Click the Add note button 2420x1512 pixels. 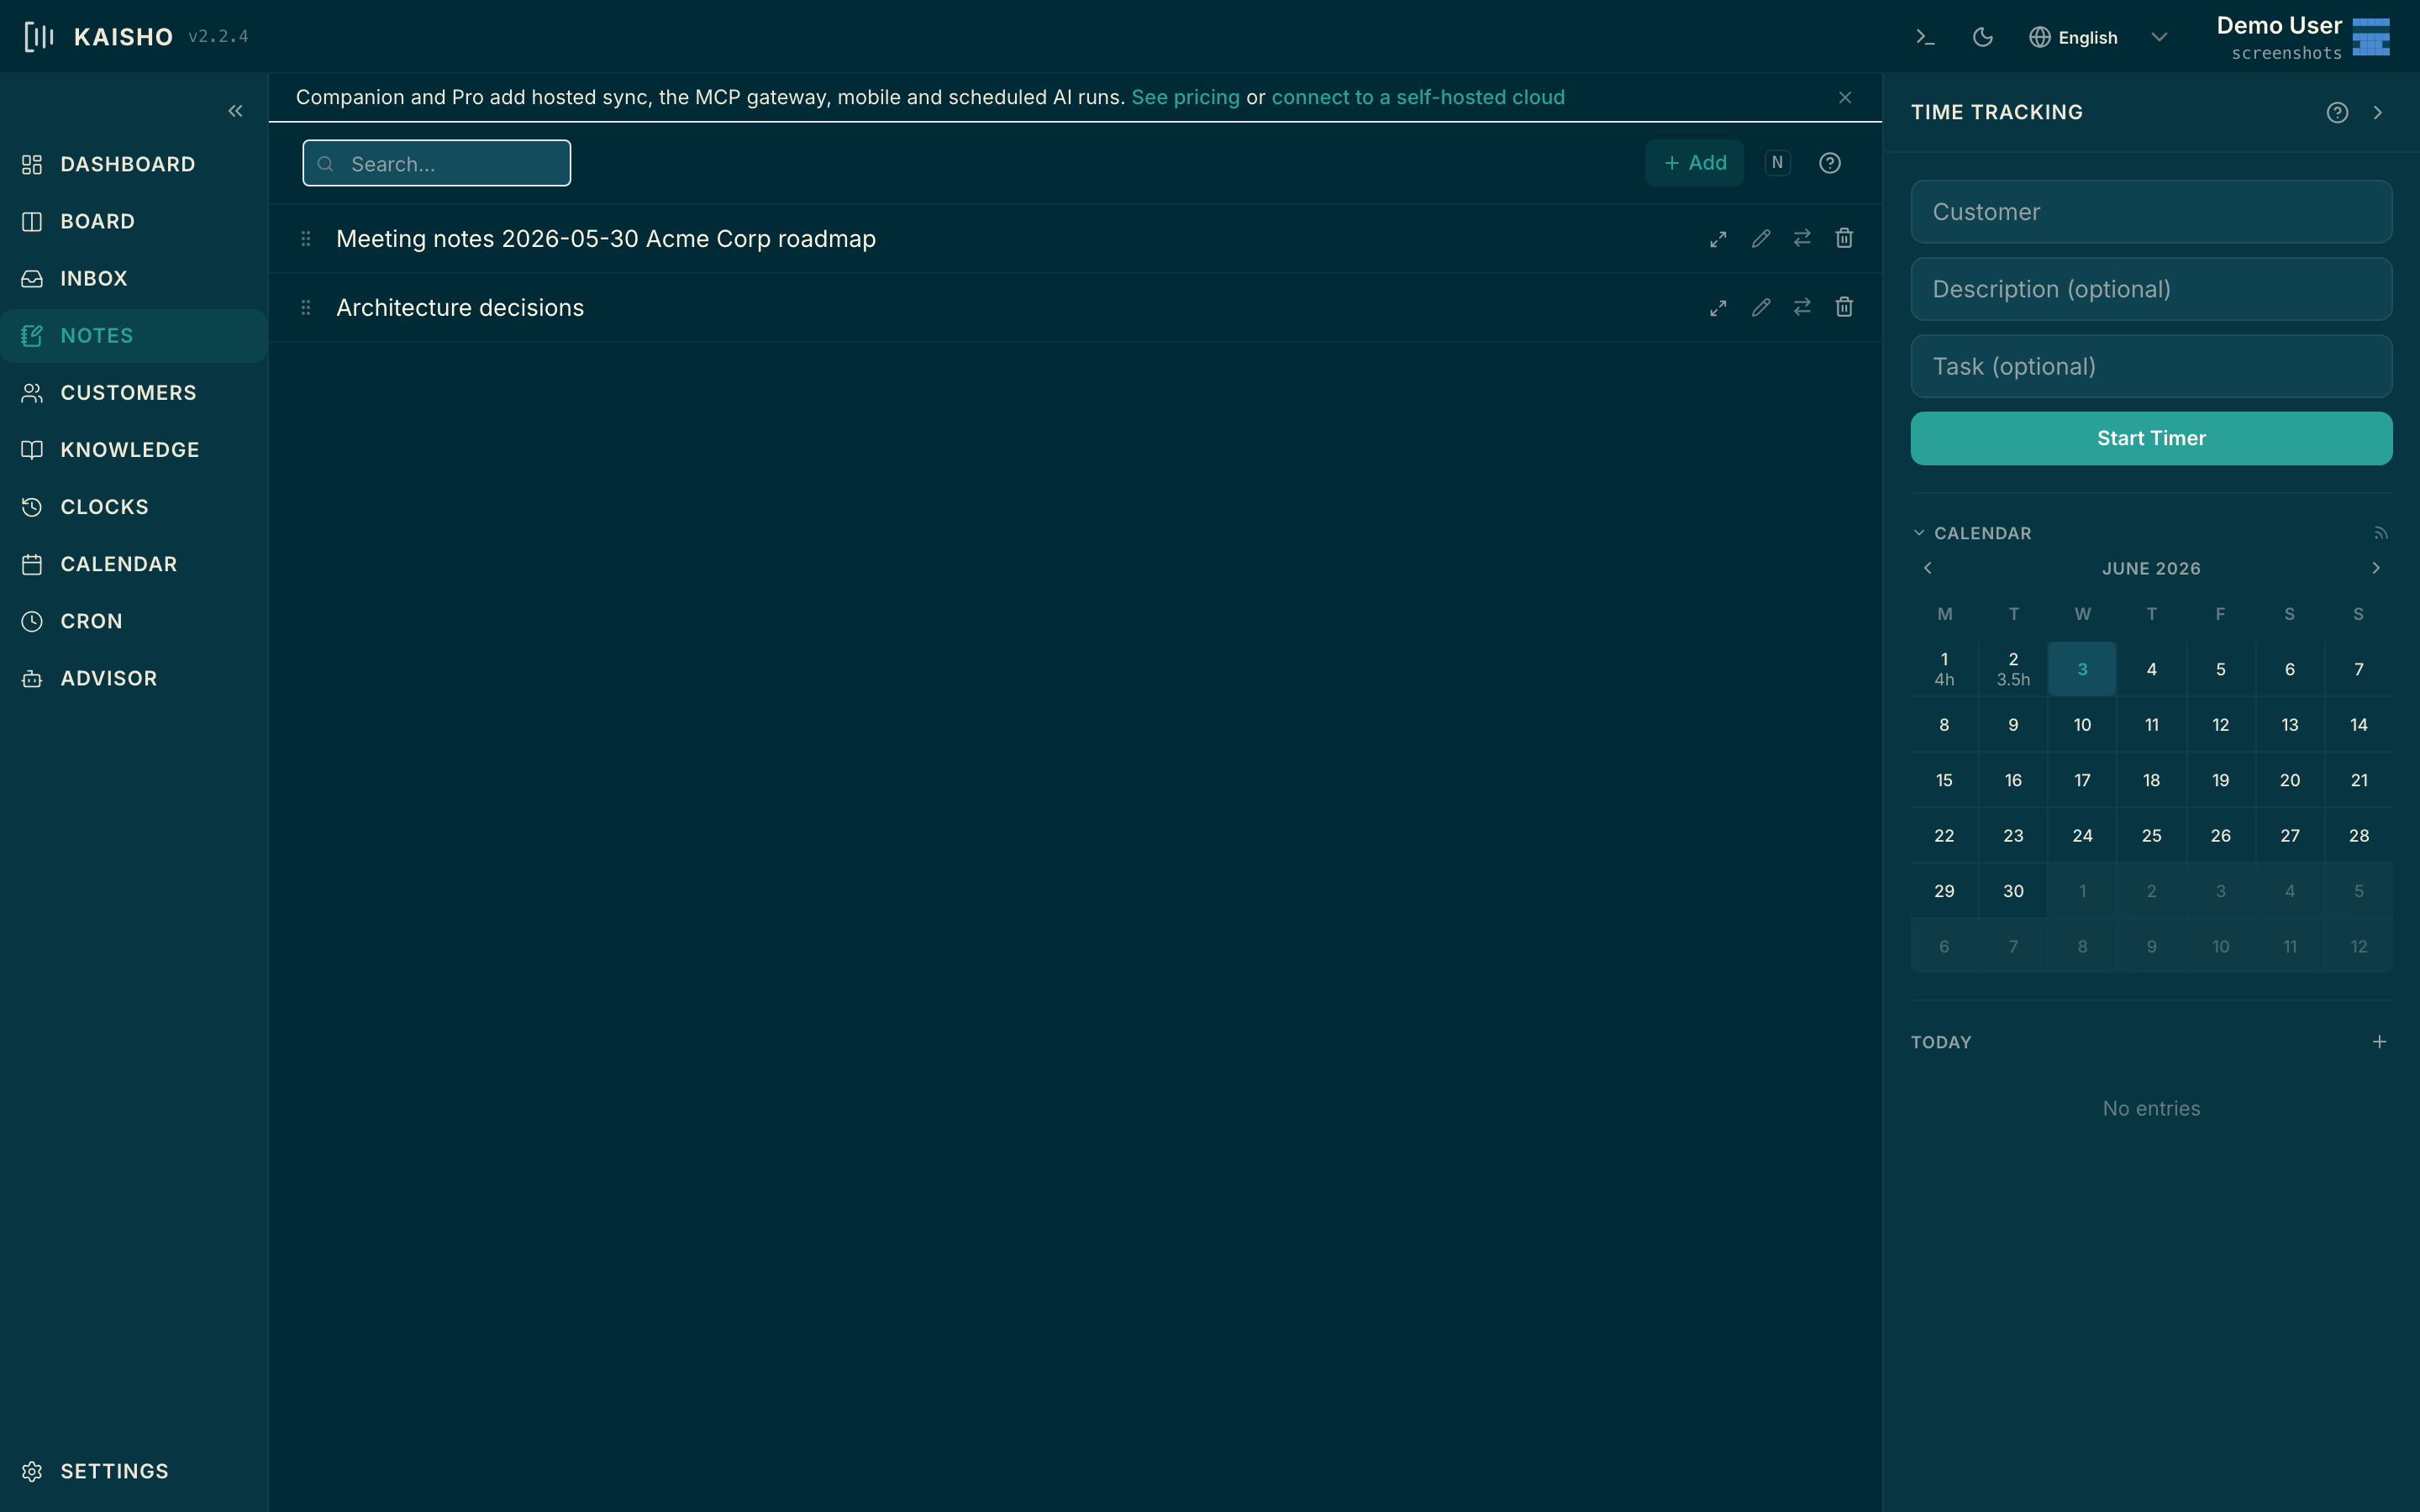click(1695, 163)
